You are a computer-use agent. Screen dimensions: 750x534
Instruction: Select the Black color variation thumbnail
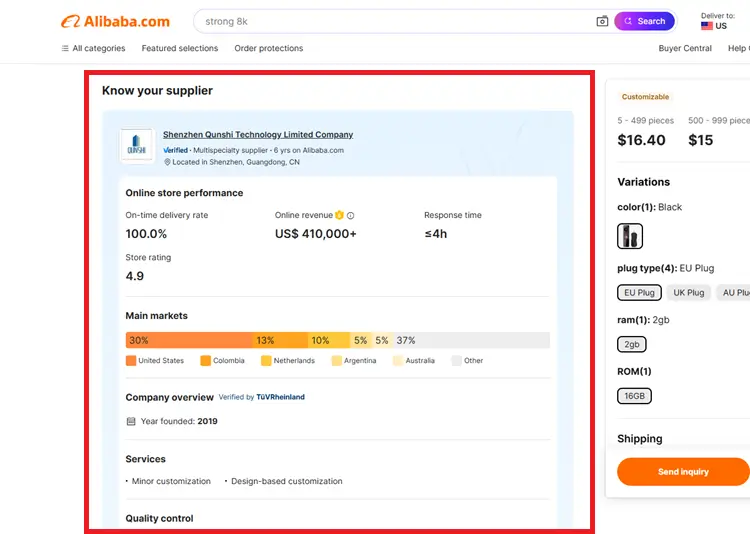coord(630,236)
